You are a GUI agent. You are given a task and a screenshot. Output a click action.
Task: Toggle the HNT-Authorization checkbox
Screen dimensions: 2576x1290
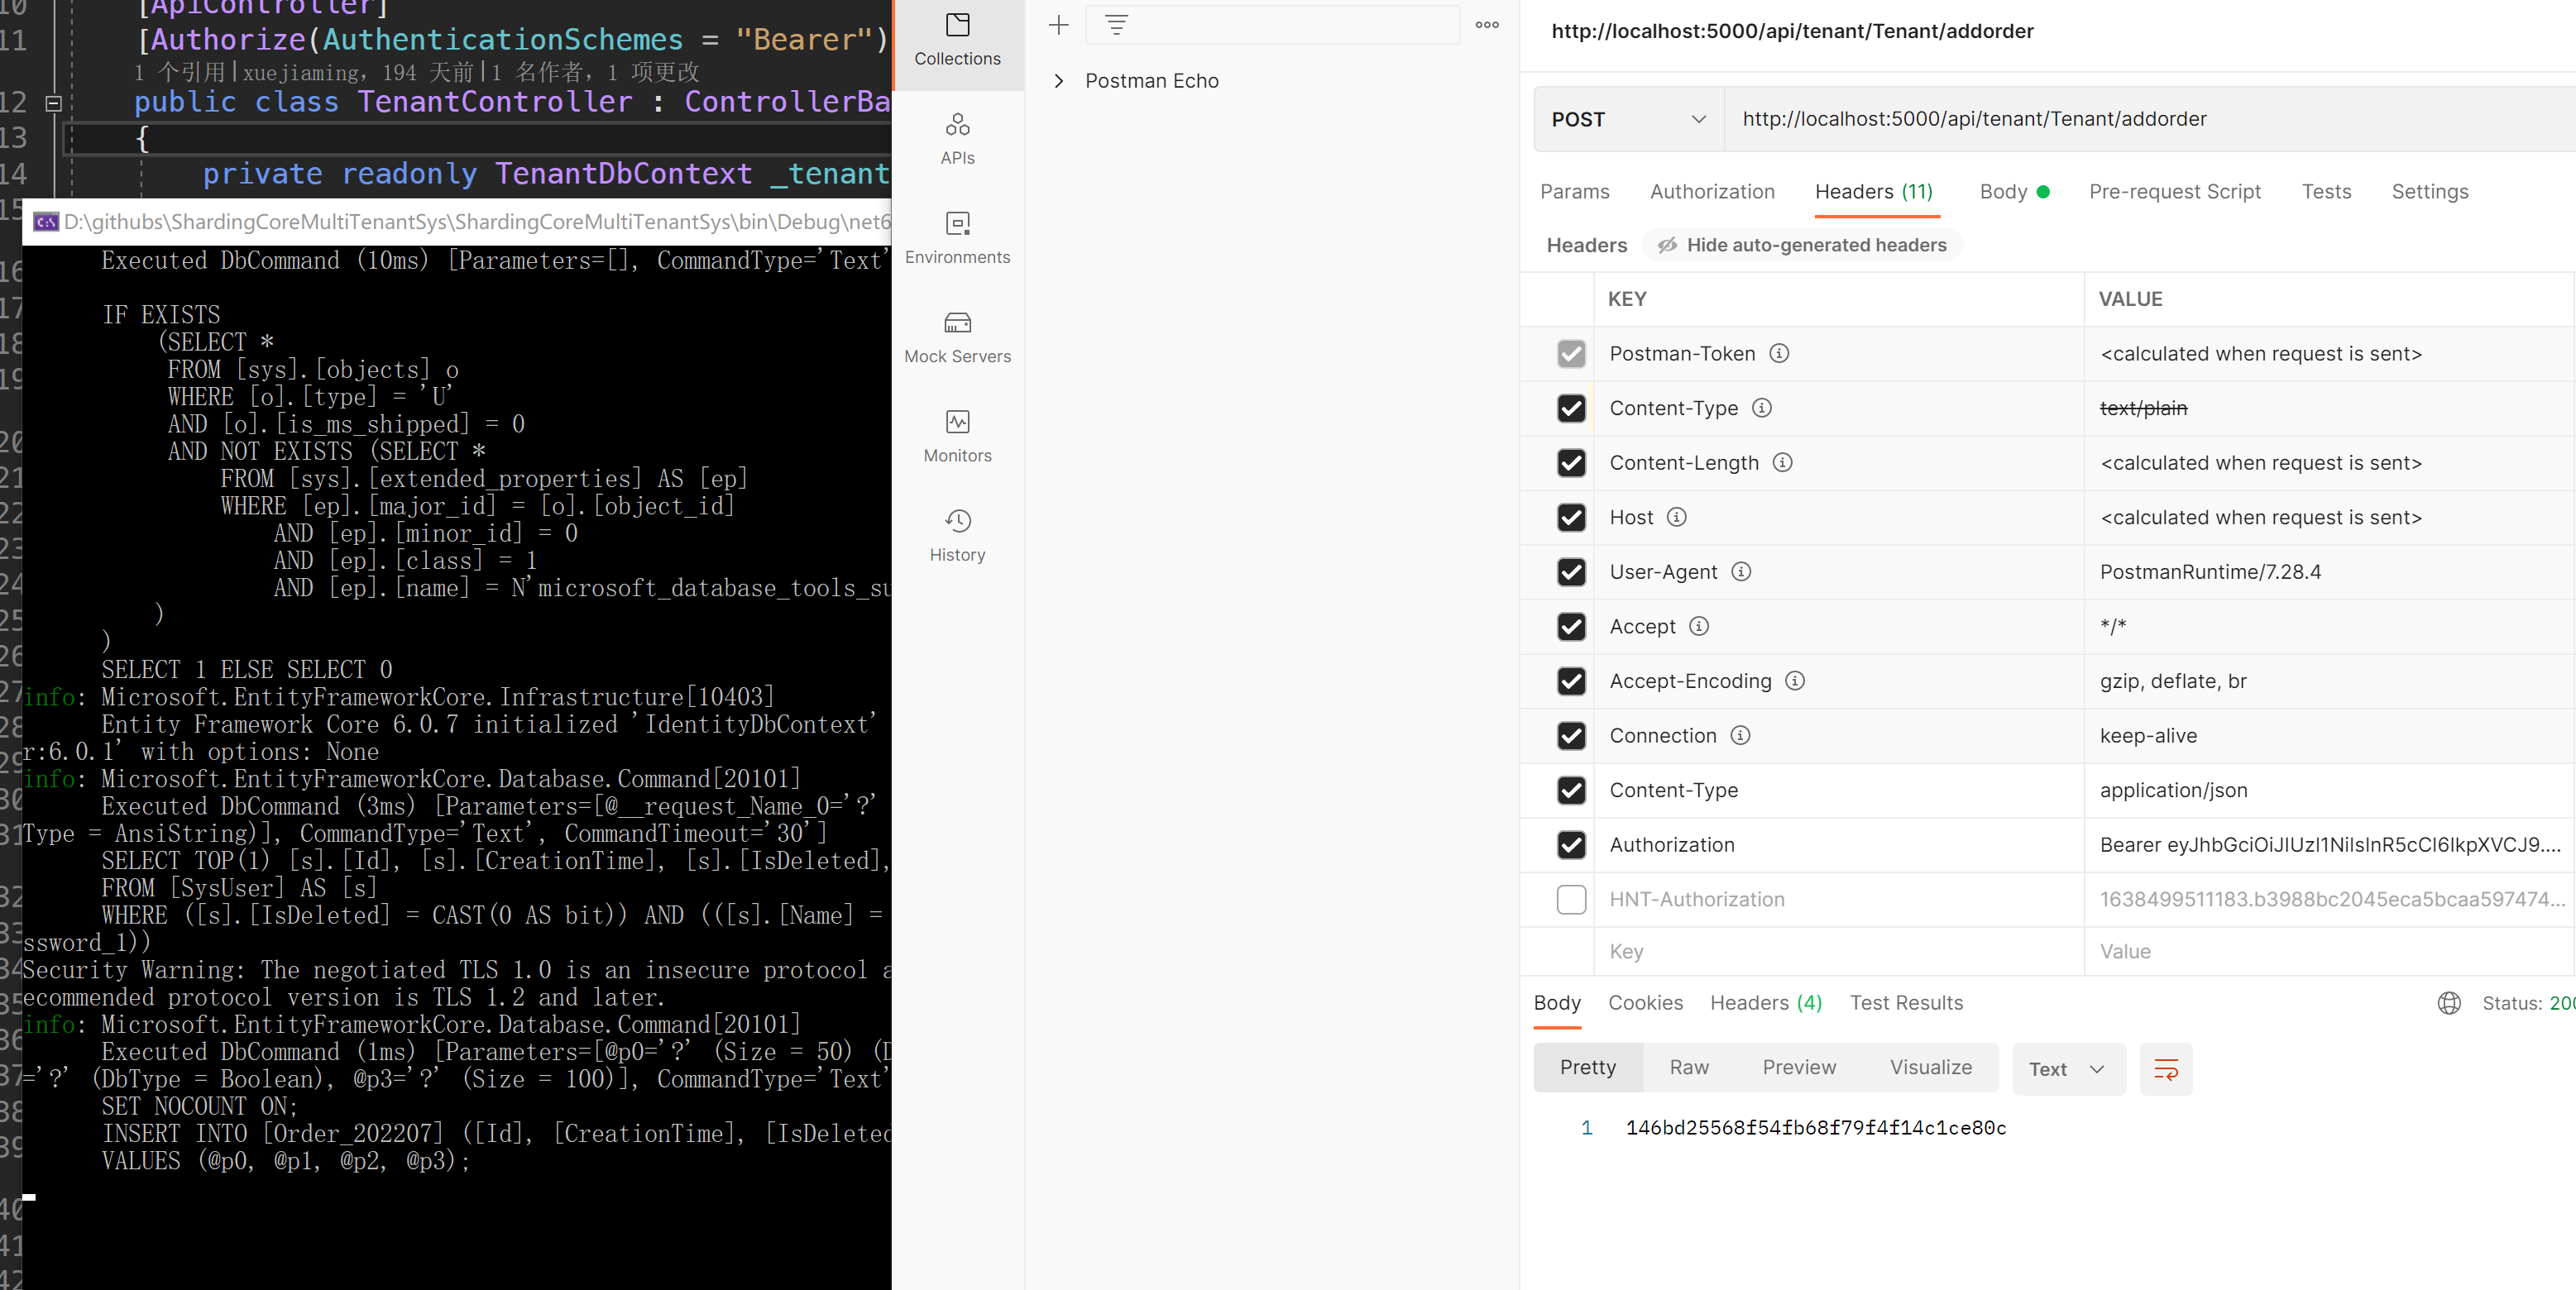[1573, 898]
